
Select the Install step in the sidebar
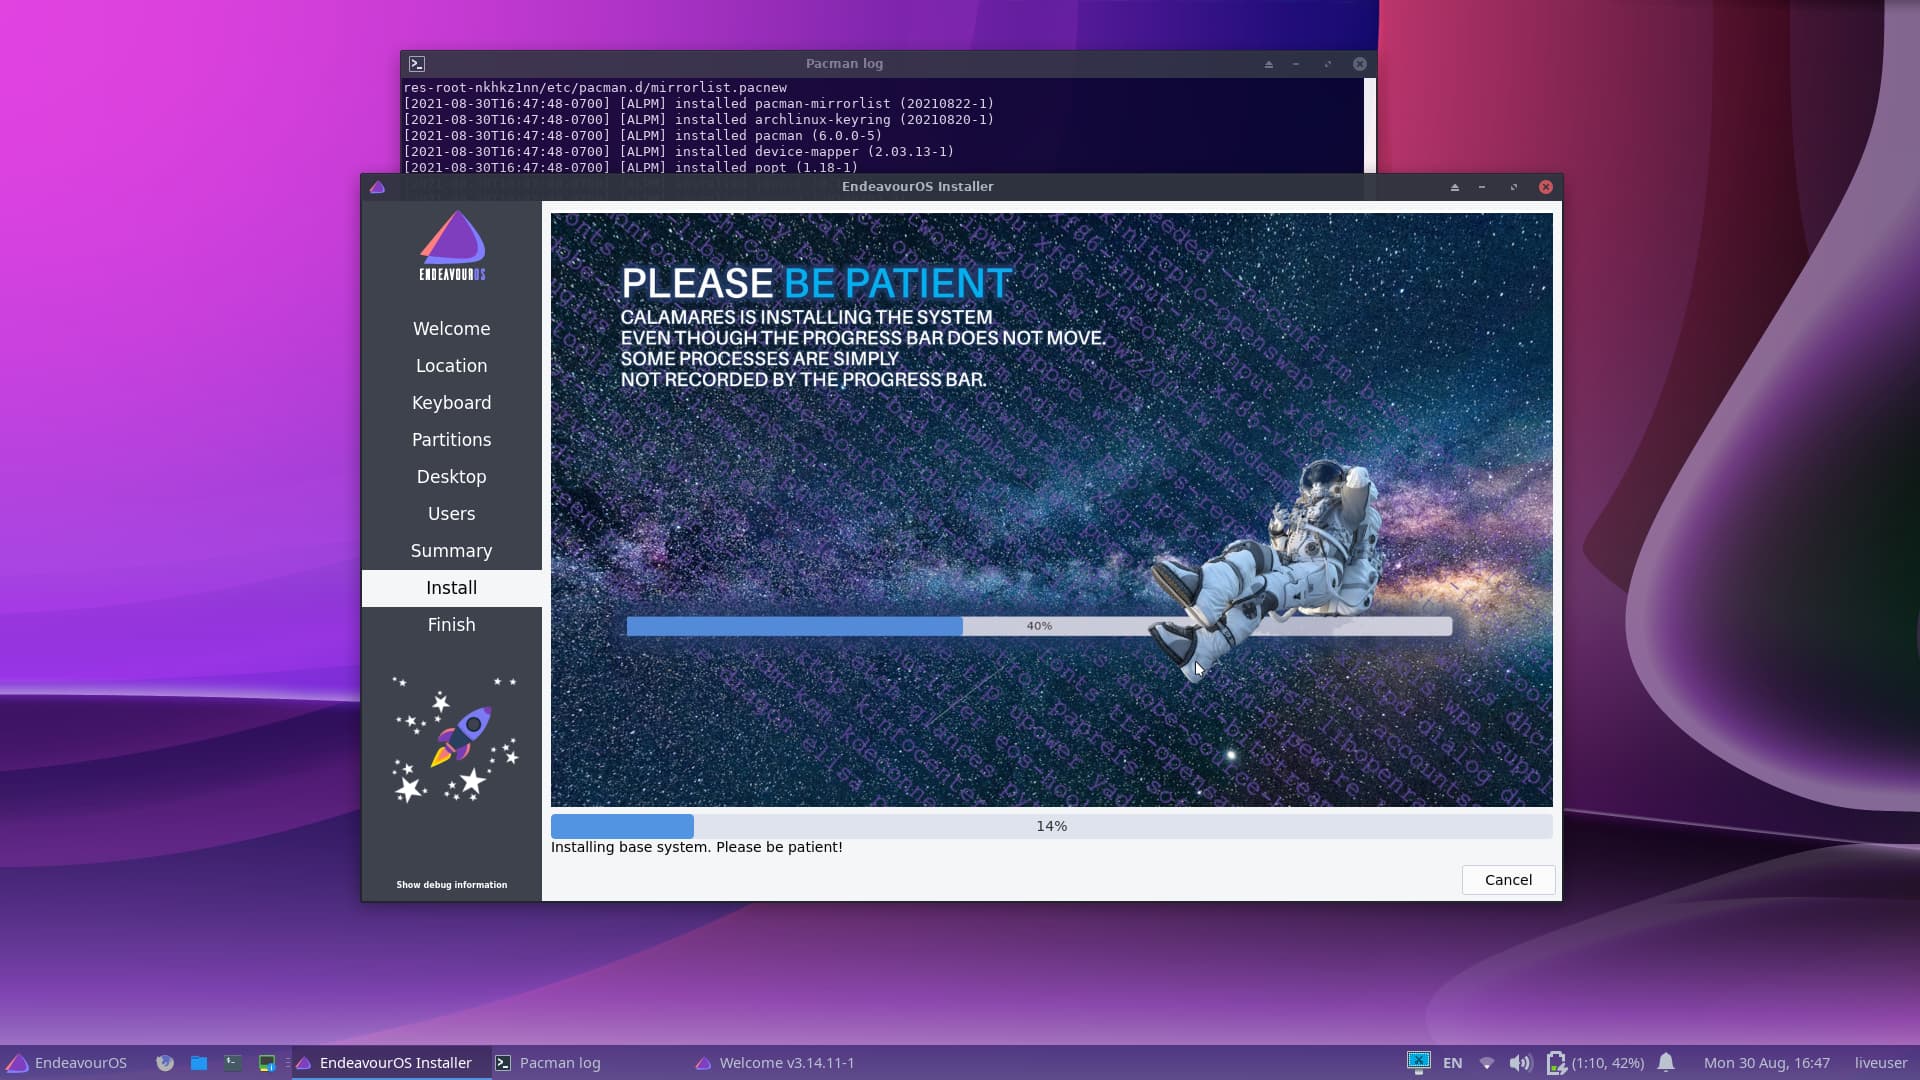pyautogui.click(x=451, y=588)
